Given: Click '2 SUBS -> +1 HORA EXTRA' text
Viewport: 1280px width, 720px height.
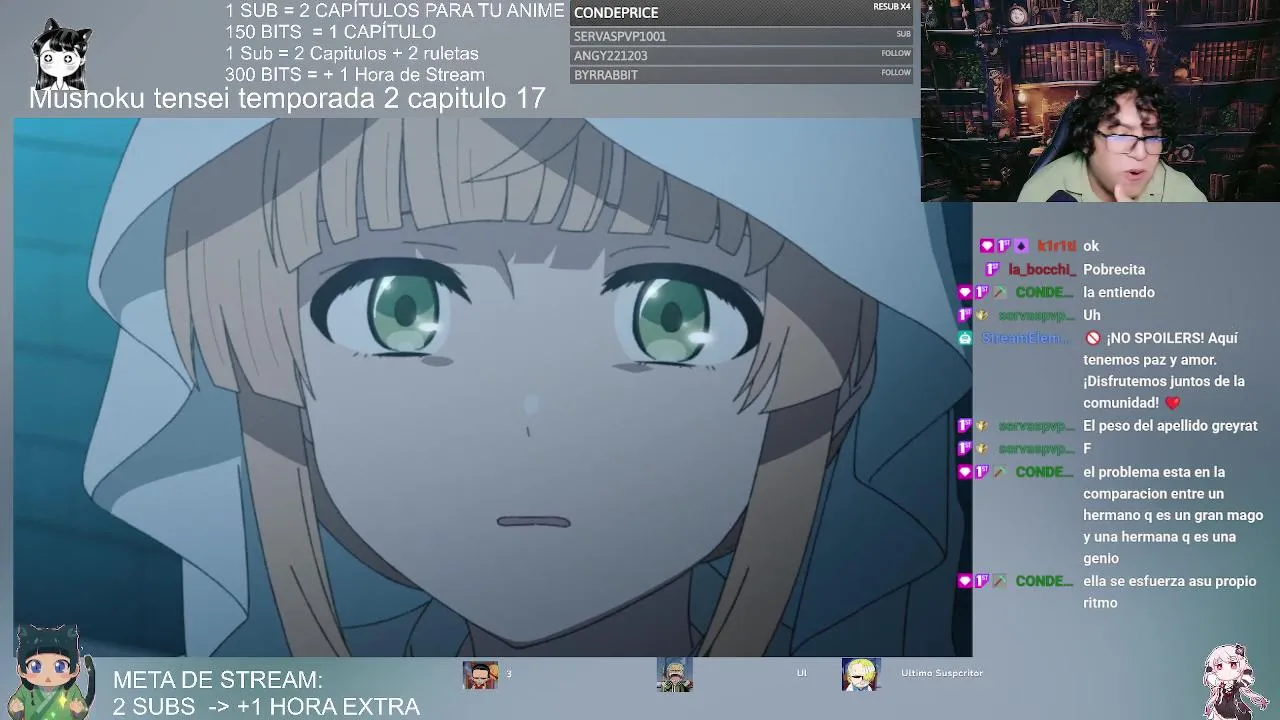Looking at the screenshot, I should click(266, 707).
